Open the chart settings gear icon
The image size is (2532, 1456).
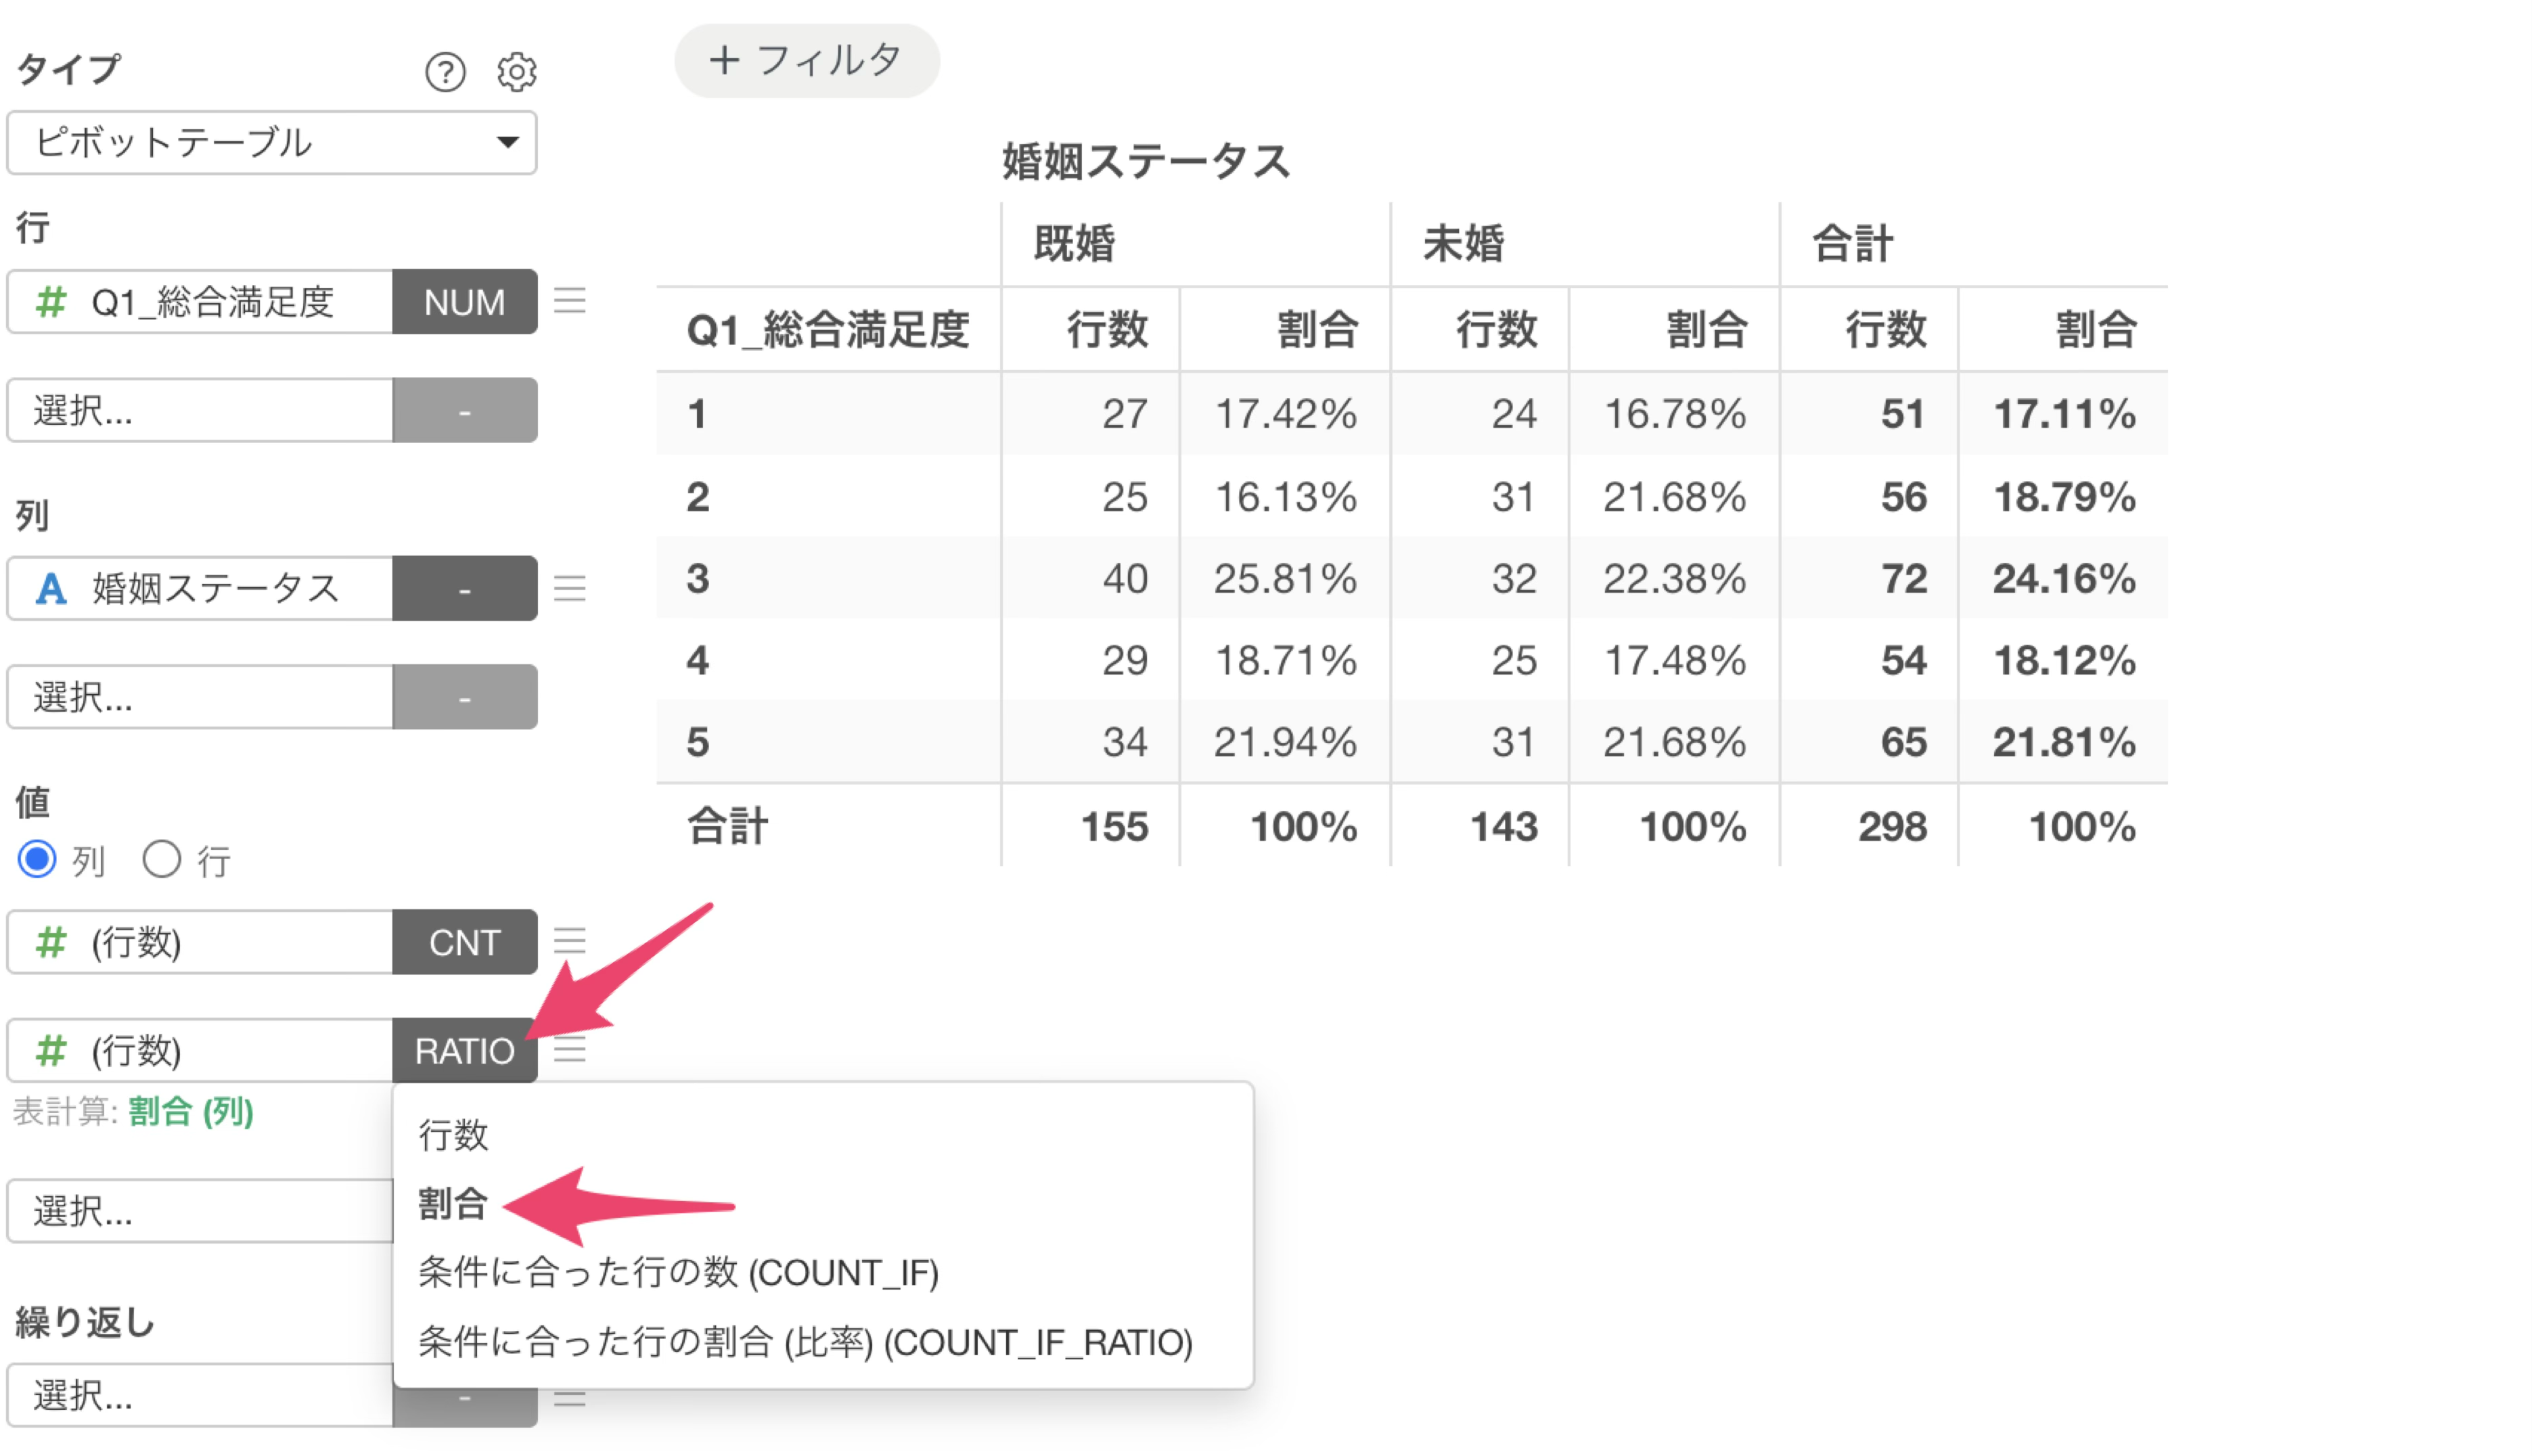[516, 72]
